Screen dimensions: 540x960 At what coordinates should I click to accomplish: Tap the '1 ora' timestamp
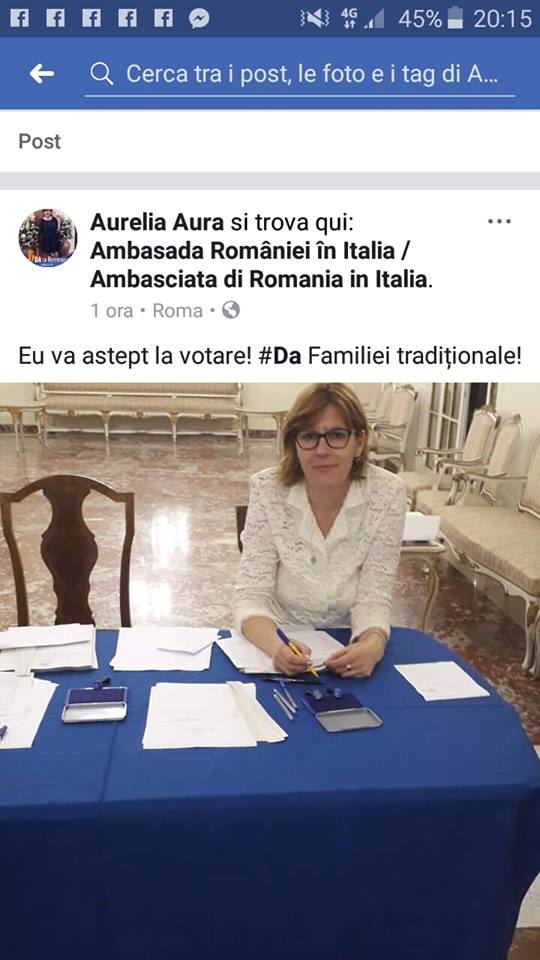[x=112, y=311]
